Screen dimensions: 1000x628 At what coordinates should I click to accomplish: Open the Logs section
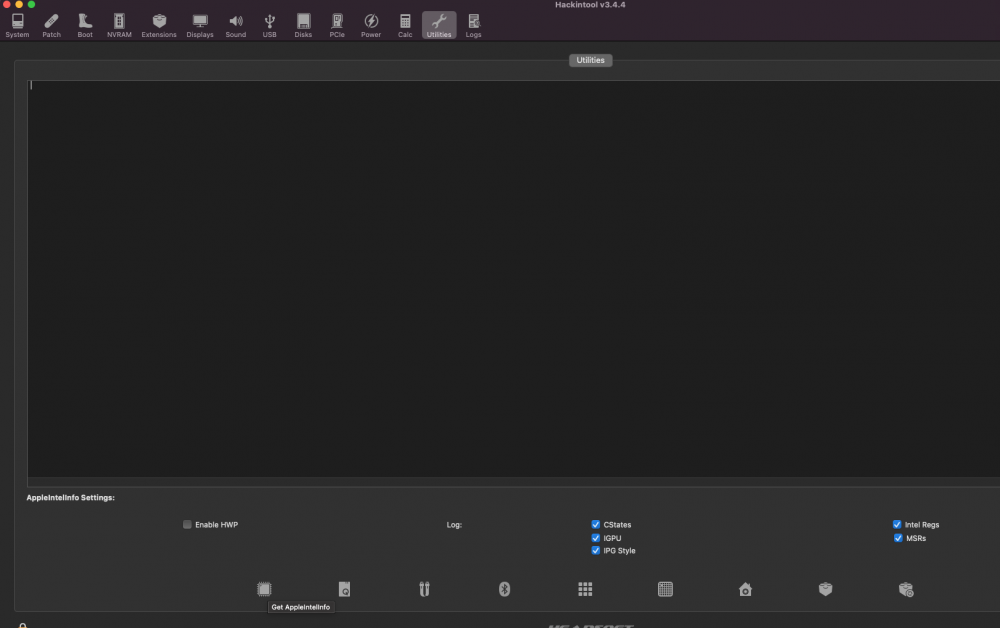473,26
